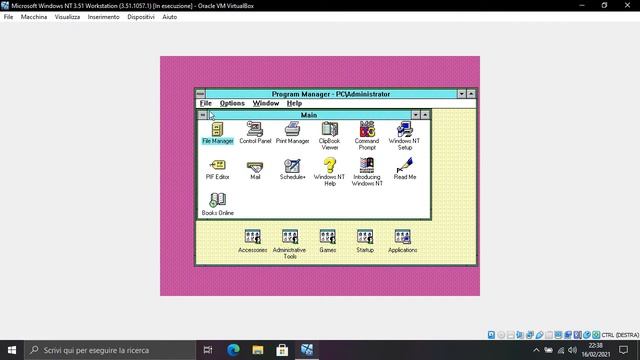Select the File Manager icon
Image resolution: width=640 pixels, height=360 pixels.
pos(218,133)
